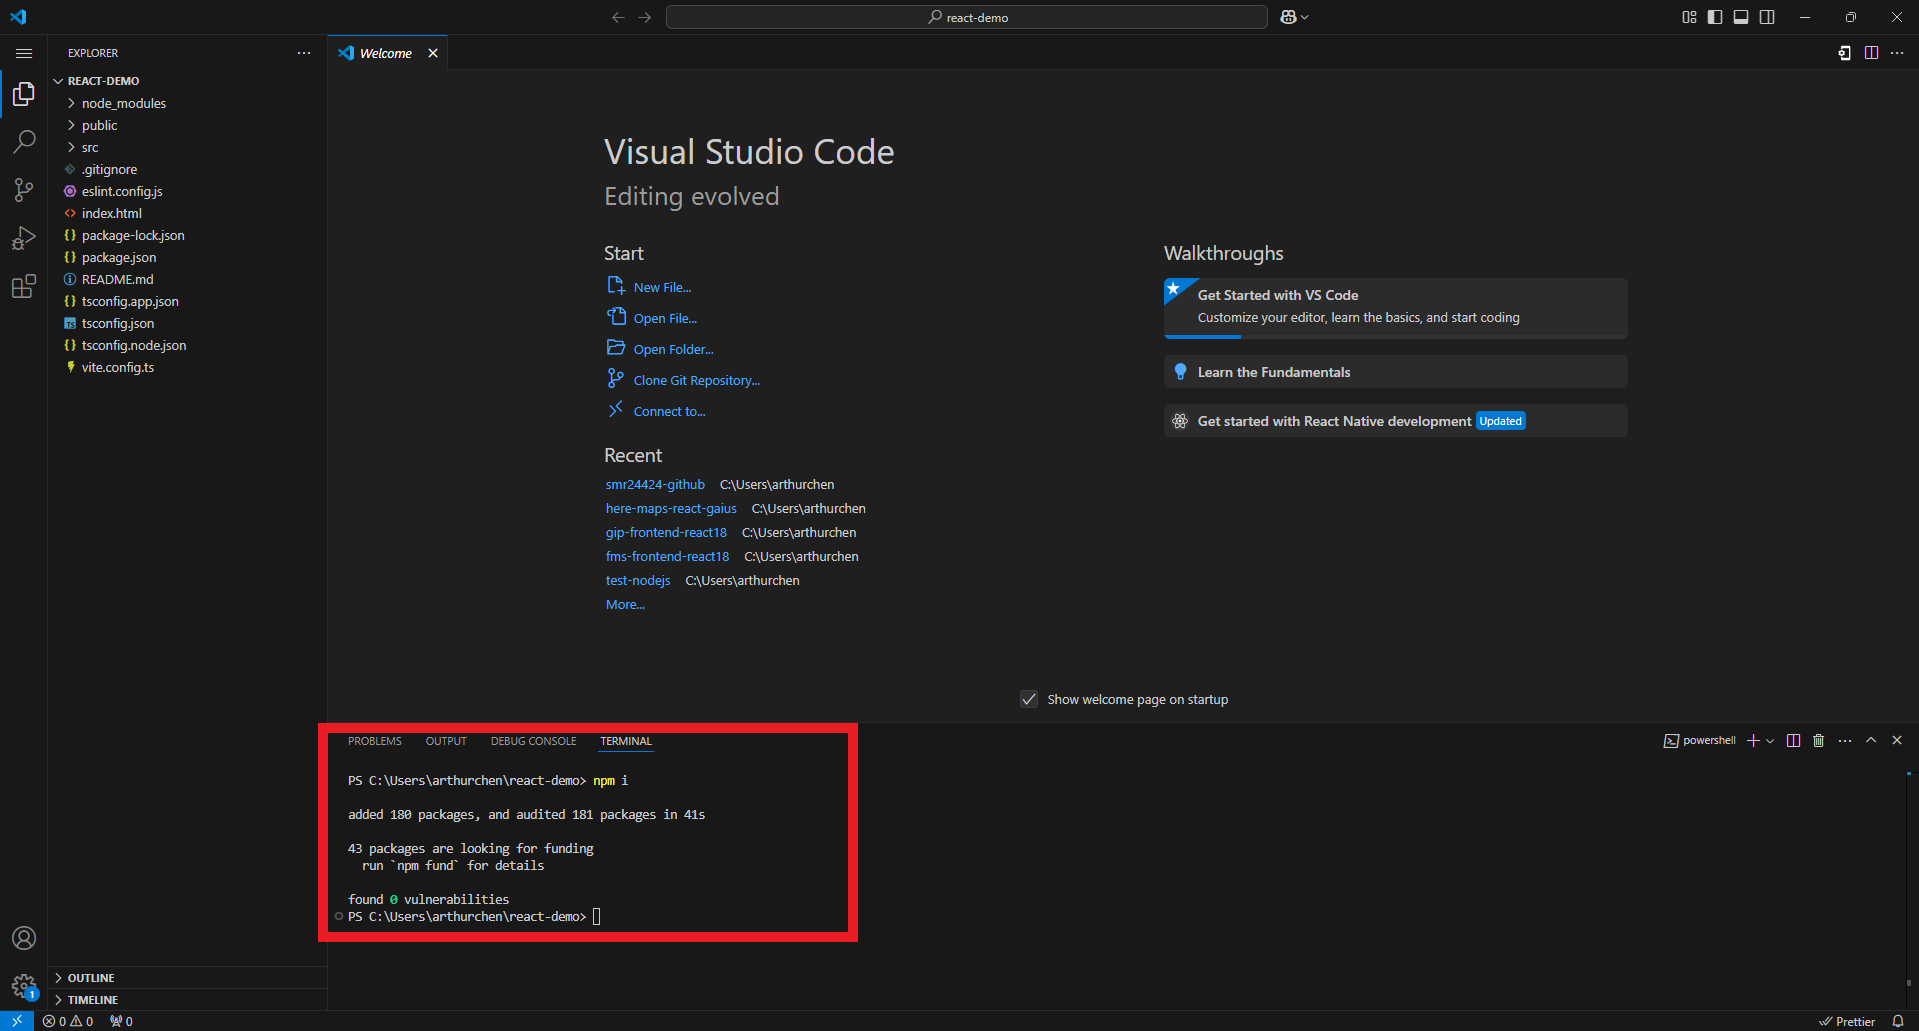Open the Explorer view in activity bar
This screenshot has height=1031, width=1919.
pyautogui.click(x=24, y=94)
